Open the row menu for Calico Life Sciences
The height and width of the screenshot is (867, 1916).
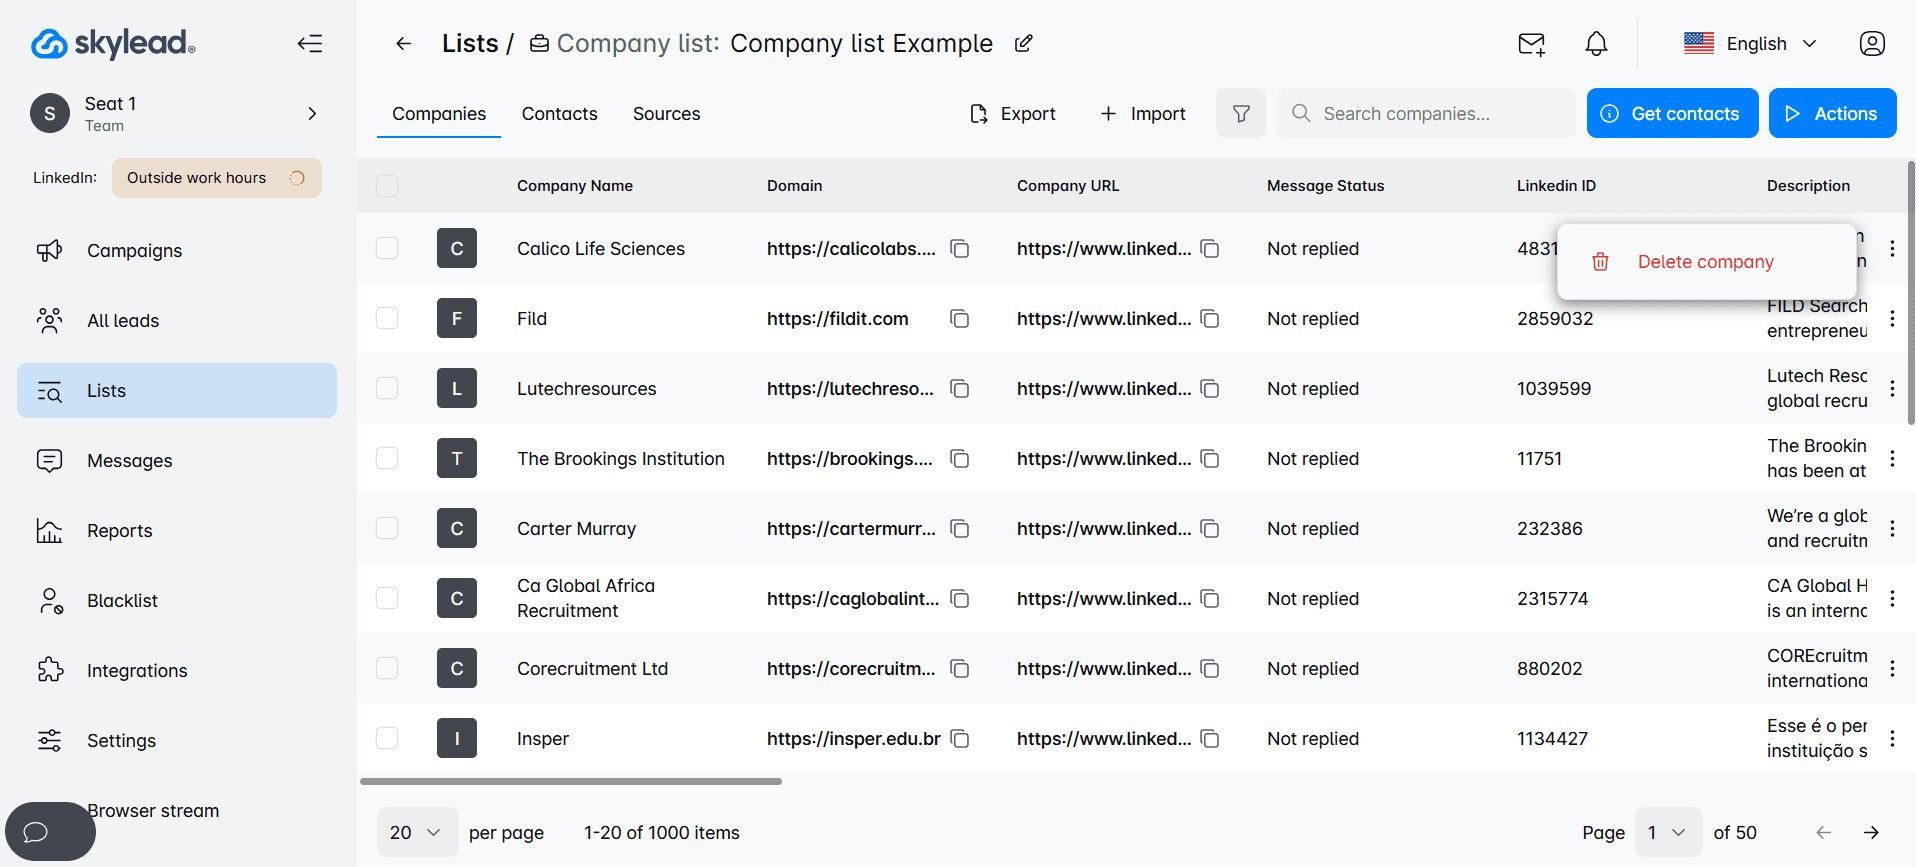pos(1892,248)
